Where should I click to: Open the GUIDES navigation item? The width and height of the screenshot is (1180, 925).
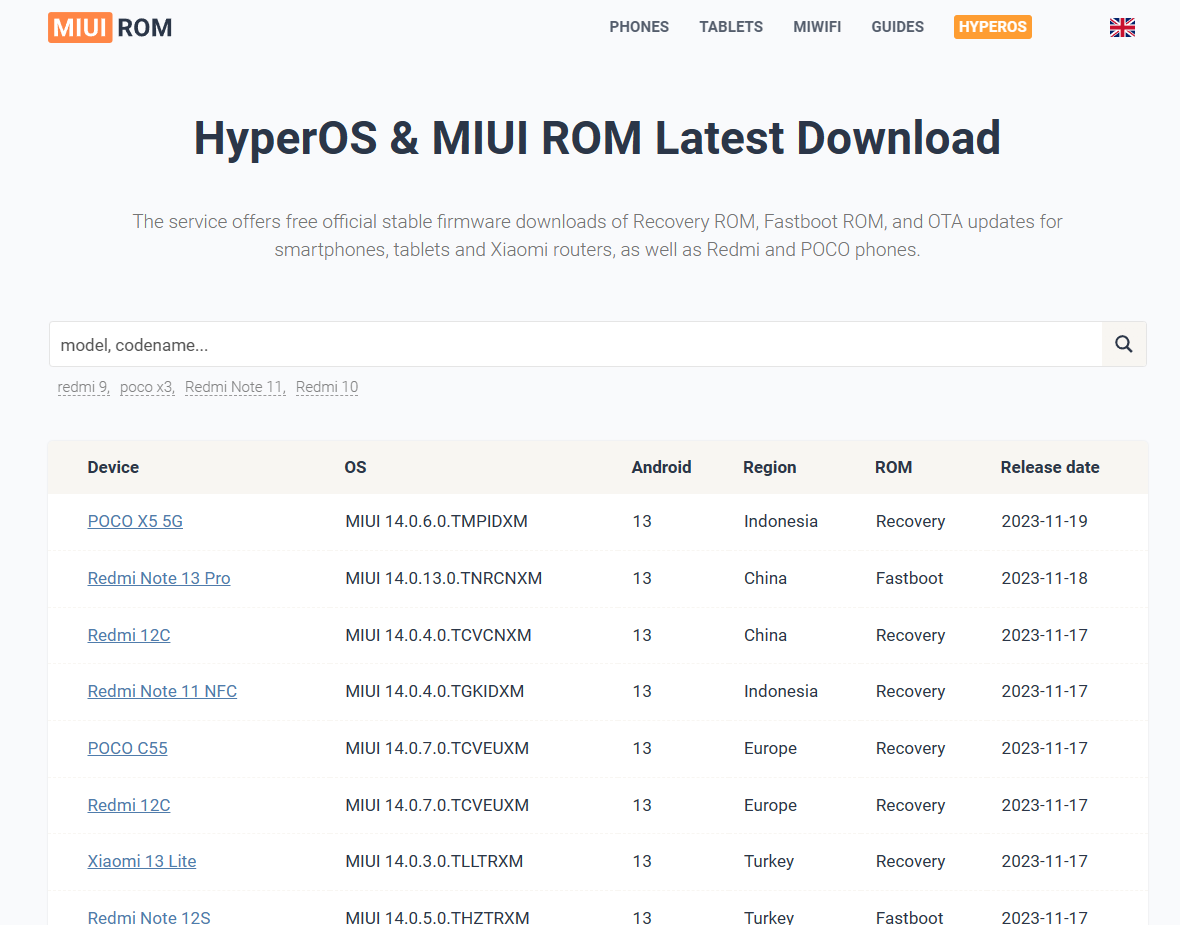point(897,27)
